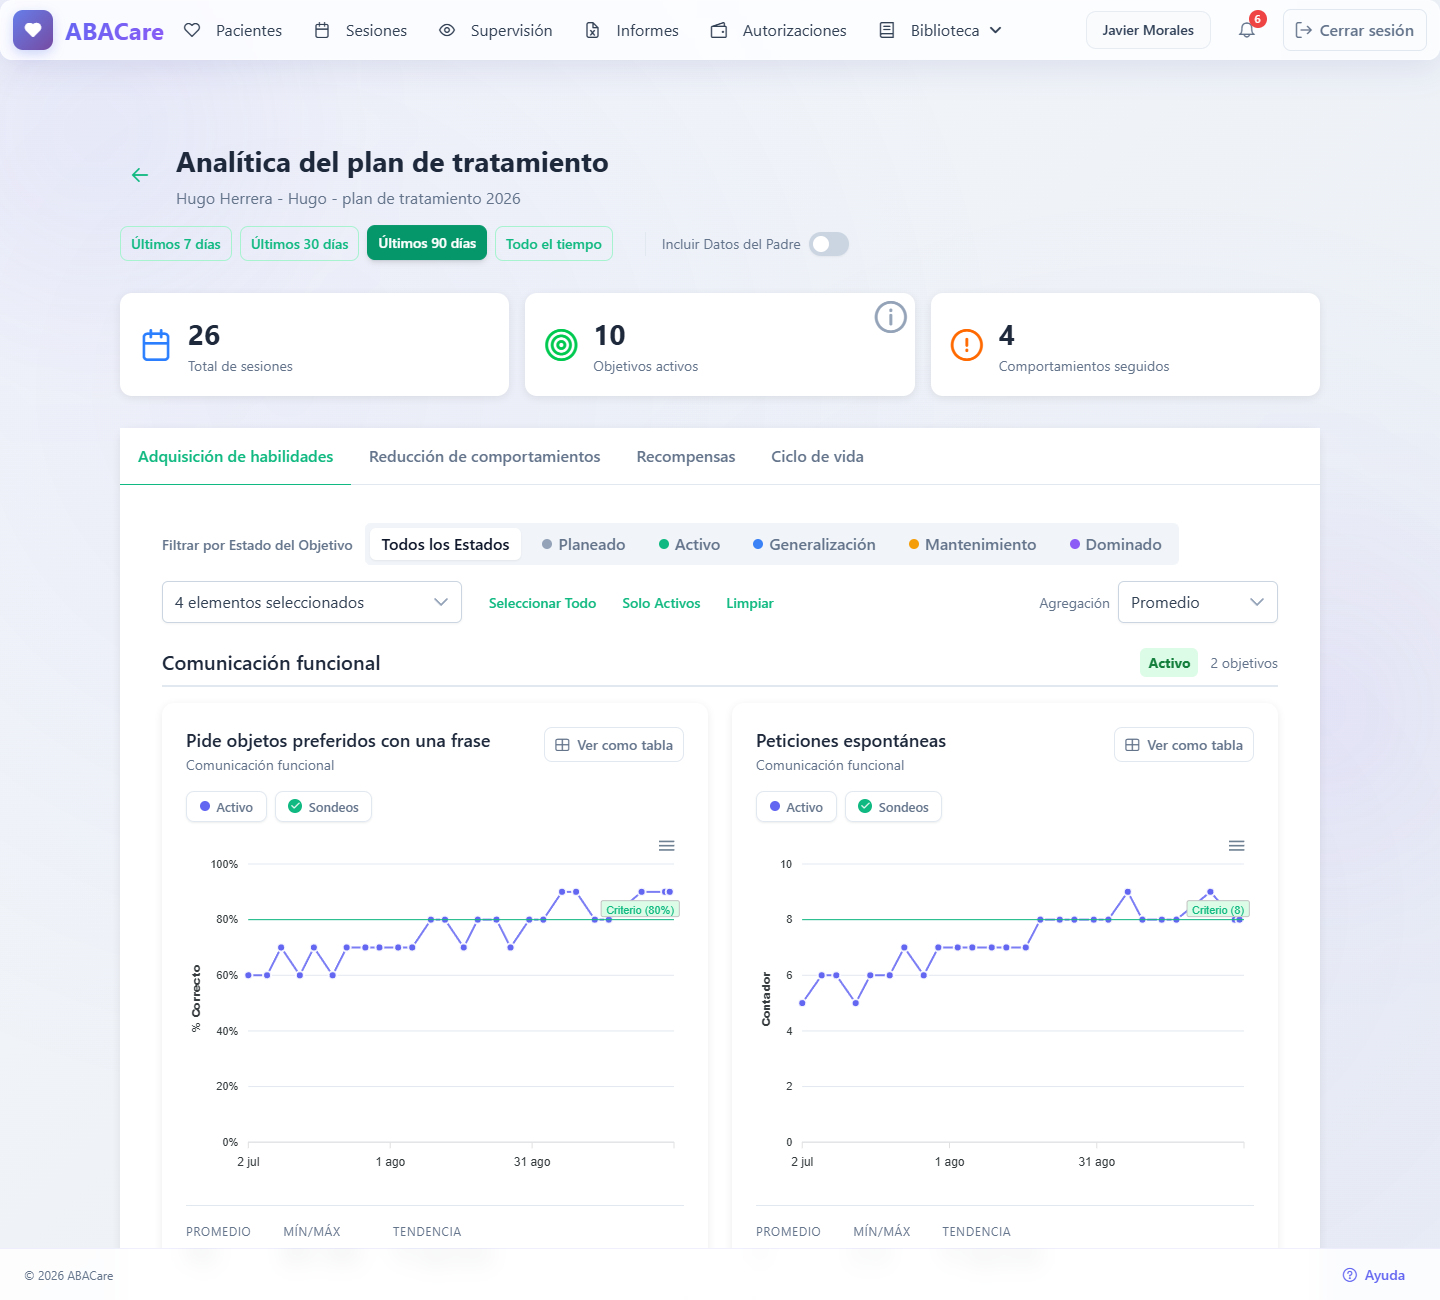Click Seleccionar Todo link
Viewport: 1440px width, 1300px height.
coord(542,603)
